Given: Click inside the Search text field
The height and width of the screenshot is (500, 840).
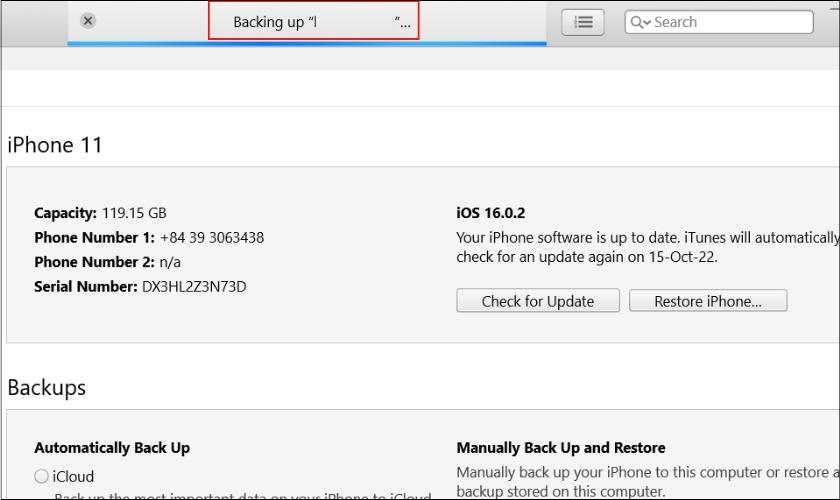Looking at the screenshot, I should point(730,22).
